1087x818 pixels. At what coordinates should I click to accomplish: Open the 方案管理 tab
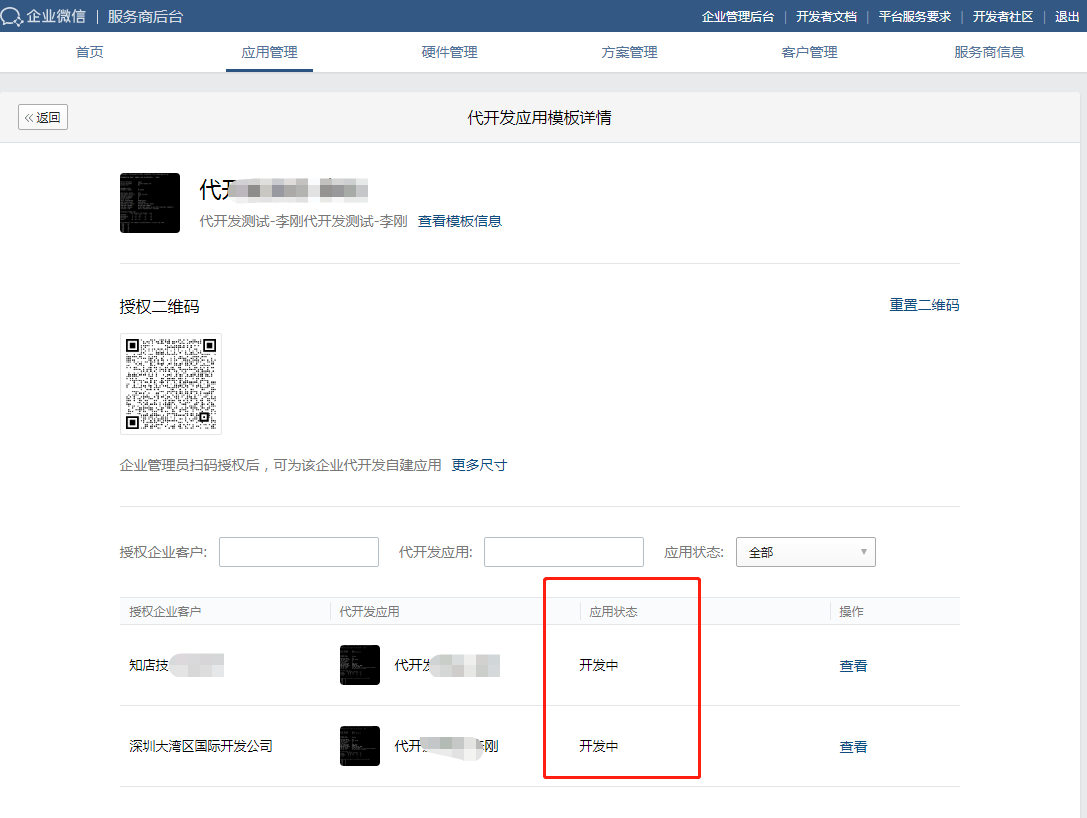(629, 52)
